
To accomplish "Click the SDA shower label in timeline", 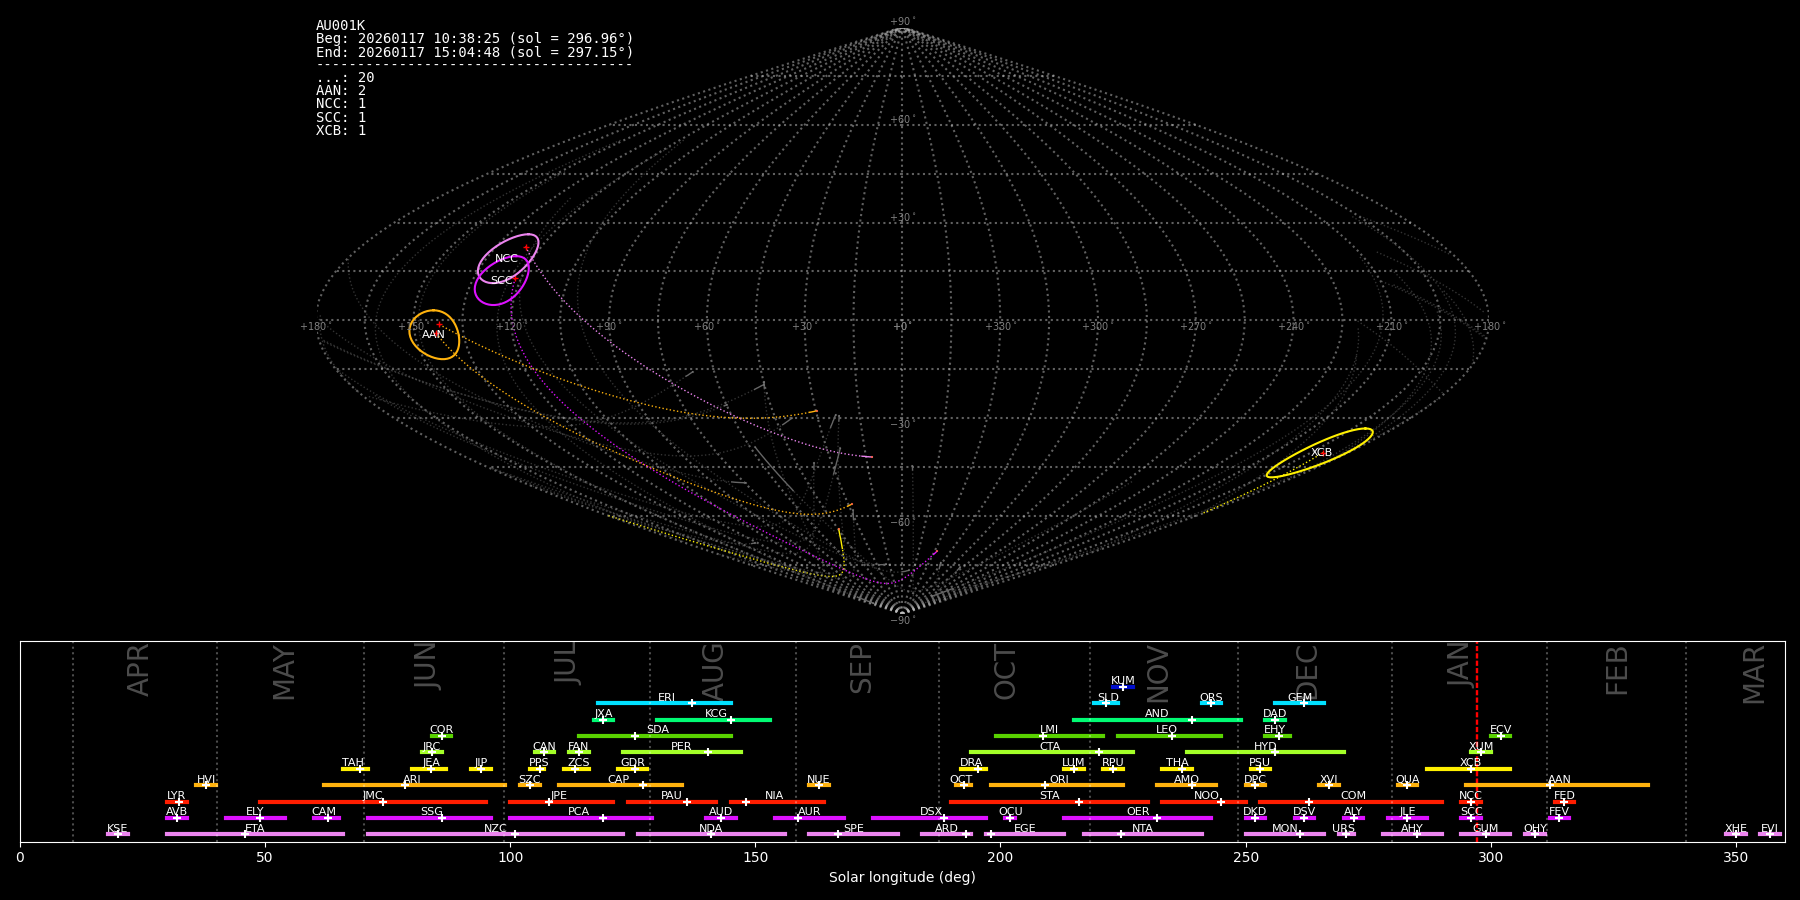I will (658, 730).
